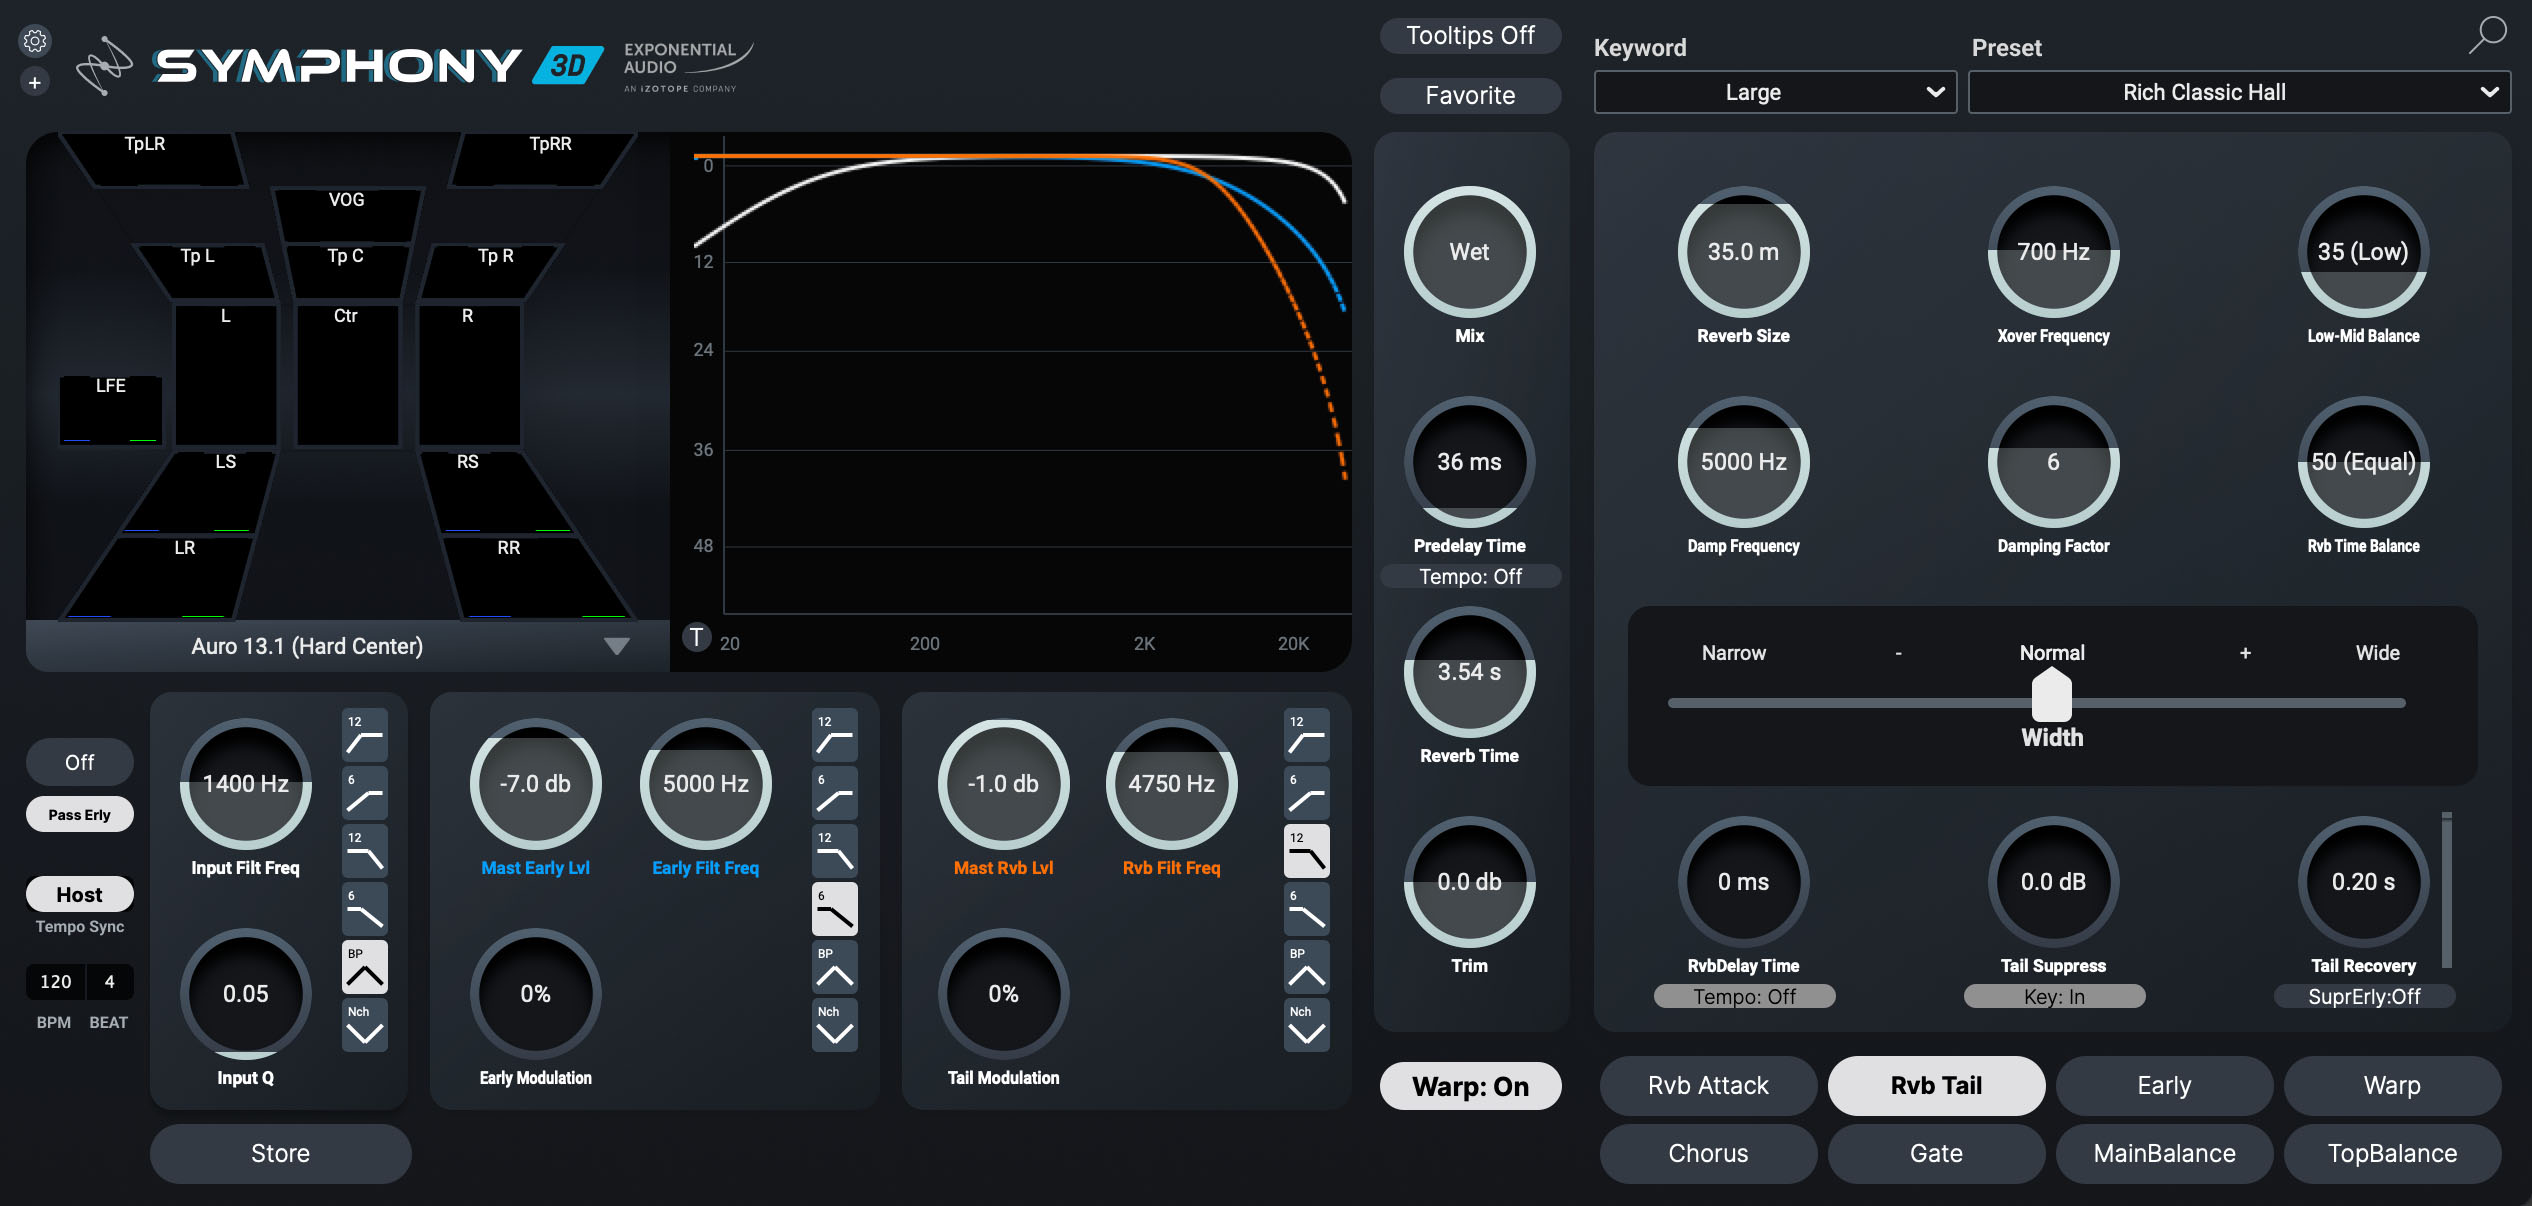Select Early filter 12 dB highpass icon
Screen dimensions: 2532x1206
click(x=834, y=735)
